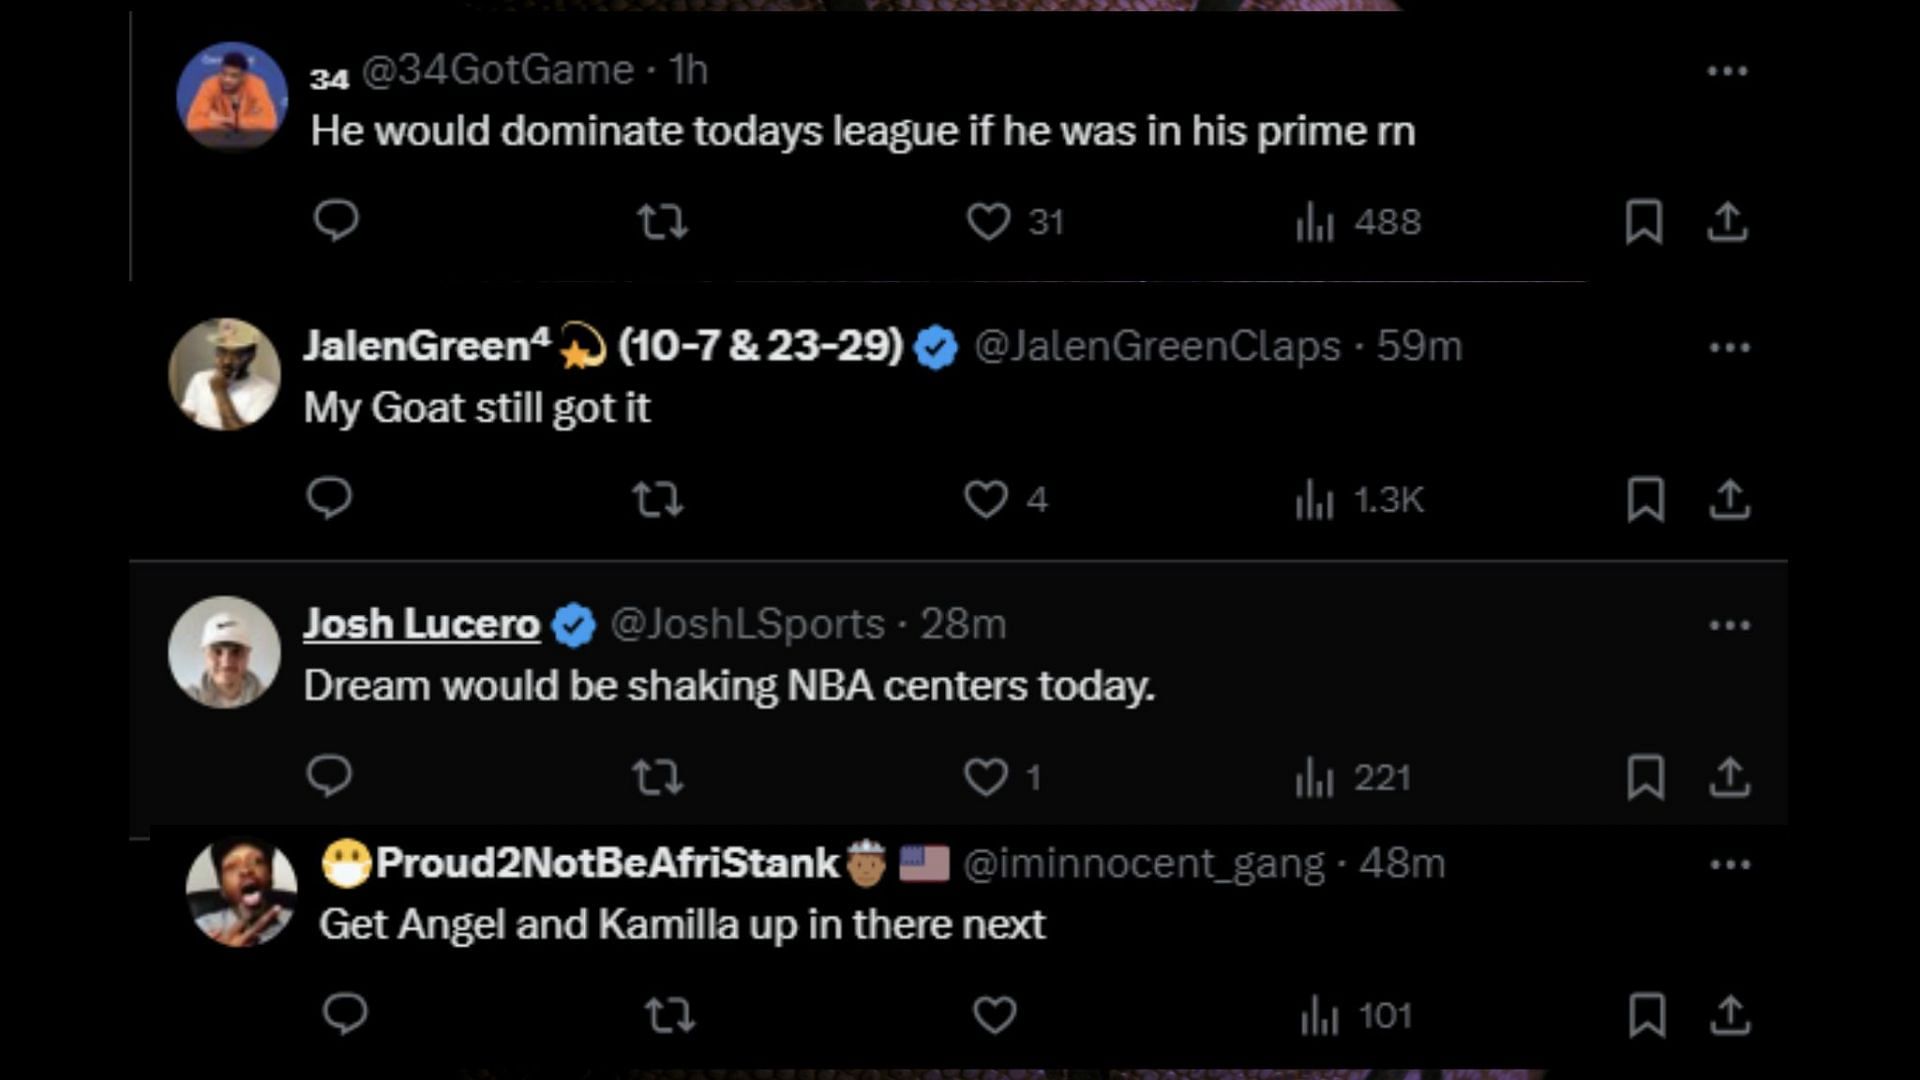This screenshot has height=1080, width=1920.
Task: Visit the @JalenGreenClaps handle link
Action: point(1156,346)
